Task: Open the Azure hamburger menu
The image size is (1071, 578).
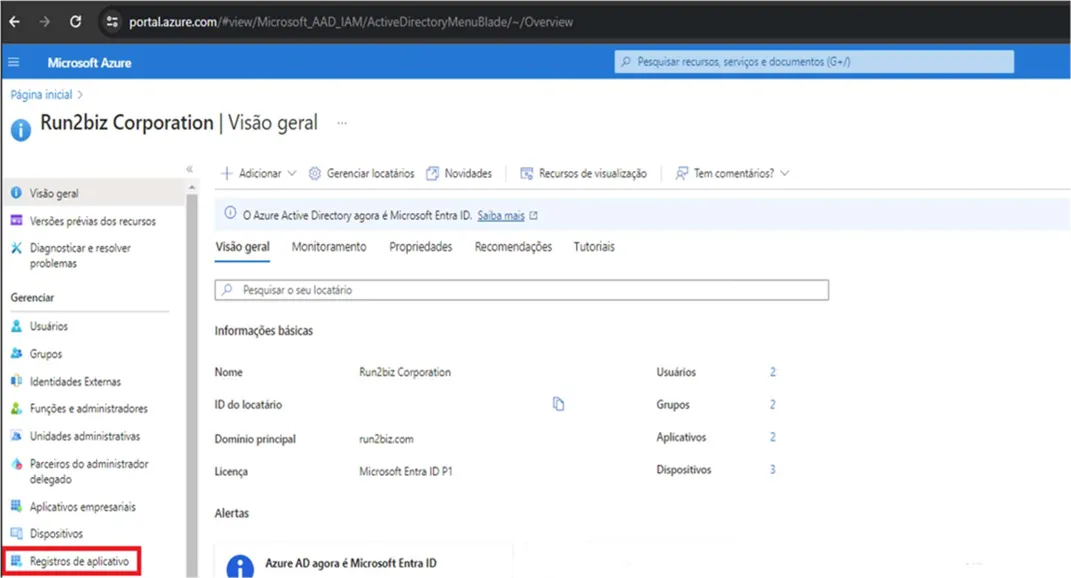Action: [x=14, y=62]
